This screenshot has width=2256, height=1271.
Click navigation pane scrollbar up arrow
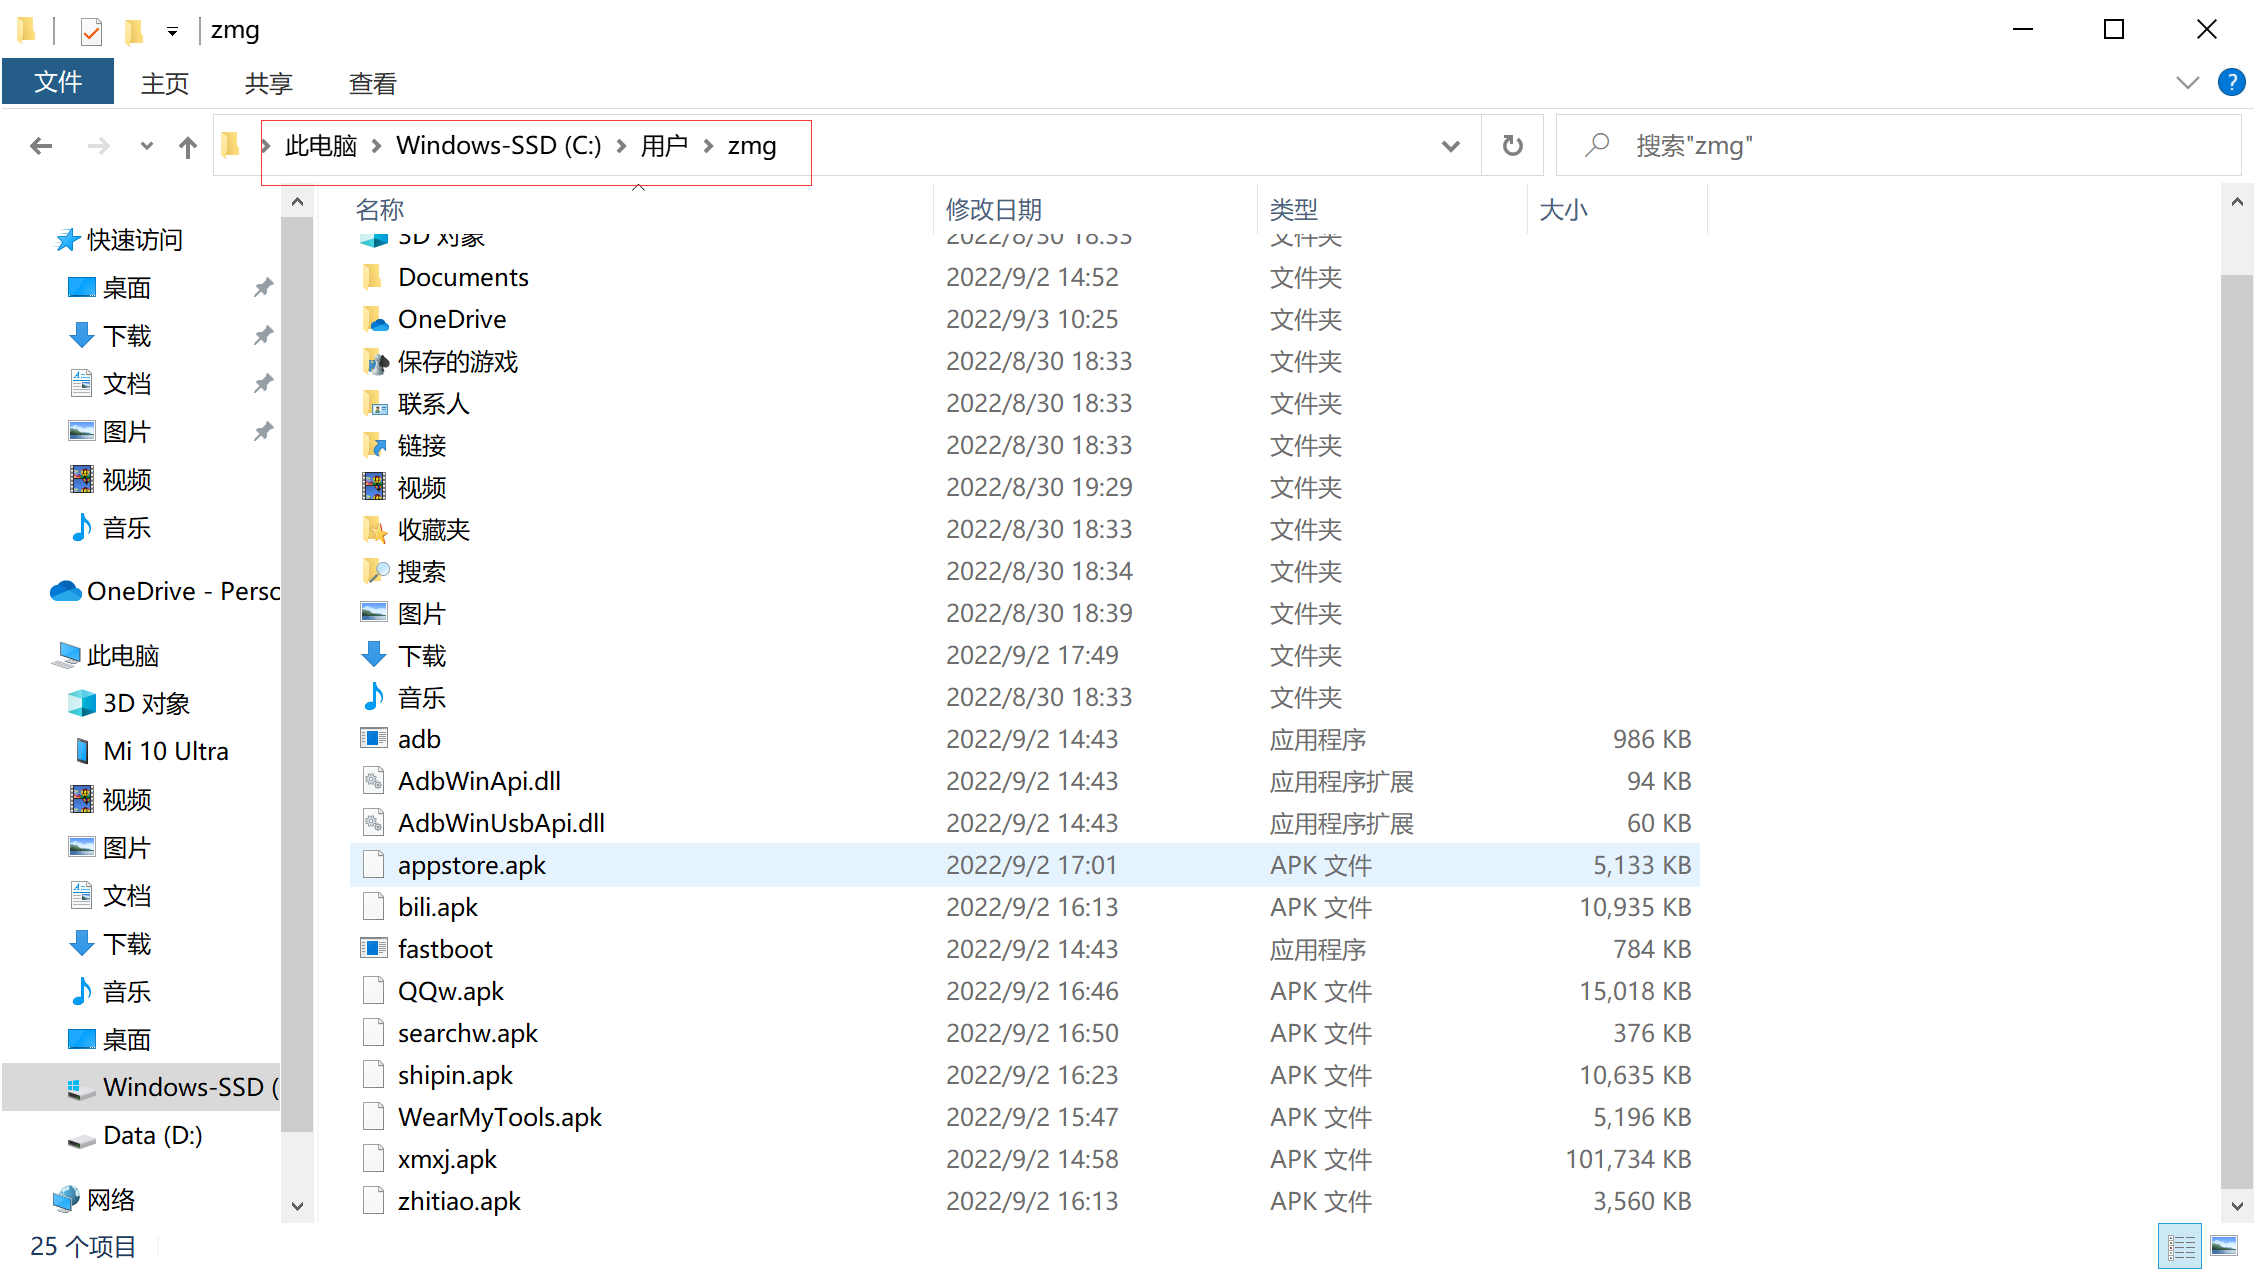tap(297, 202)
